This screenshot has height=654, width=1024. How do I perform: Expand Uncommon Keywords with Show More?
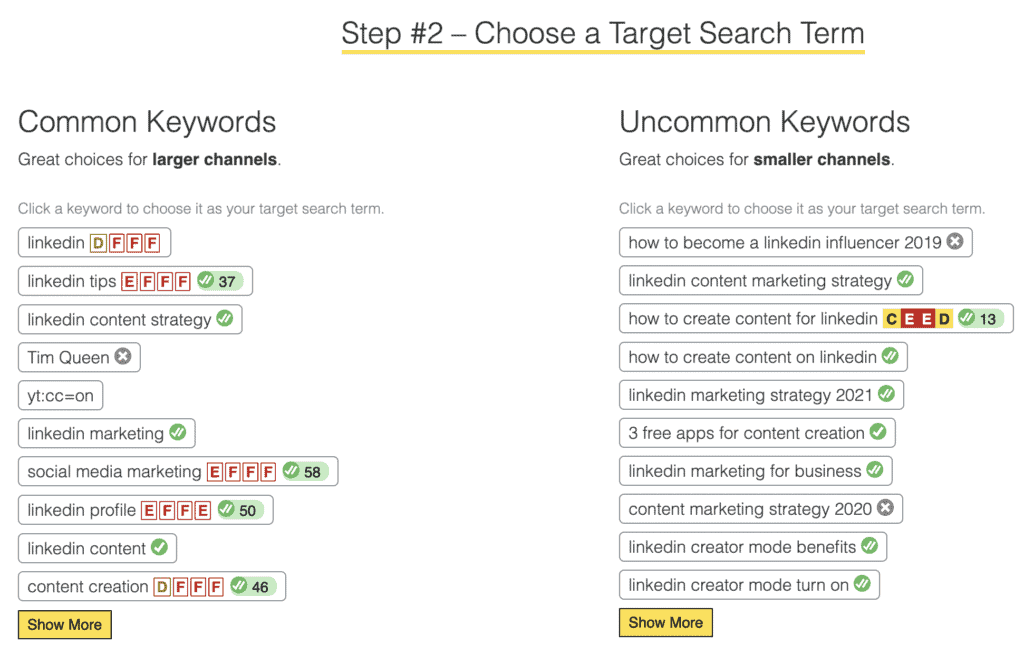tap(666, 623)
